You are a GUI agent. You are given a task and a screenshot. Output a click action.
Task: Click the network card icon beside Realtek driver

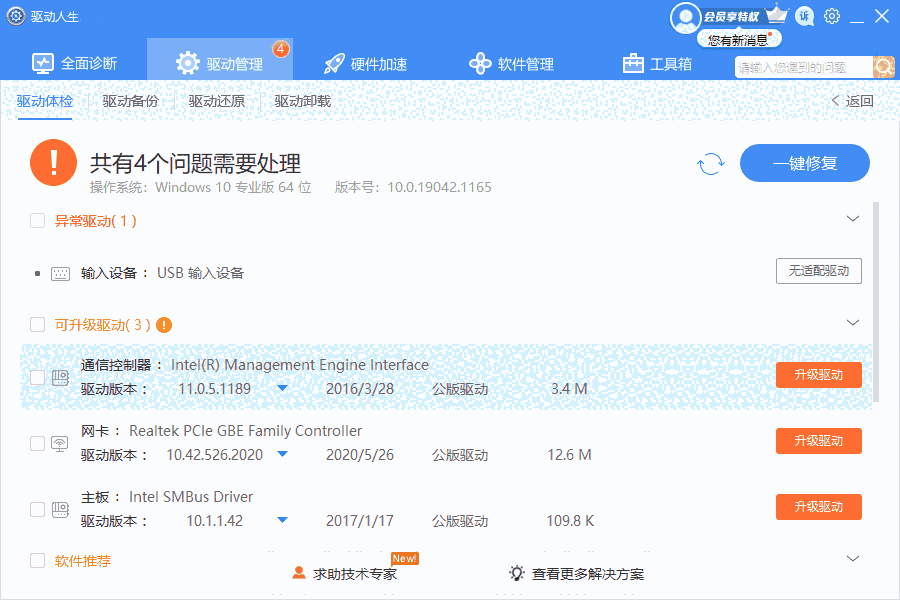(x=55, y=440)
